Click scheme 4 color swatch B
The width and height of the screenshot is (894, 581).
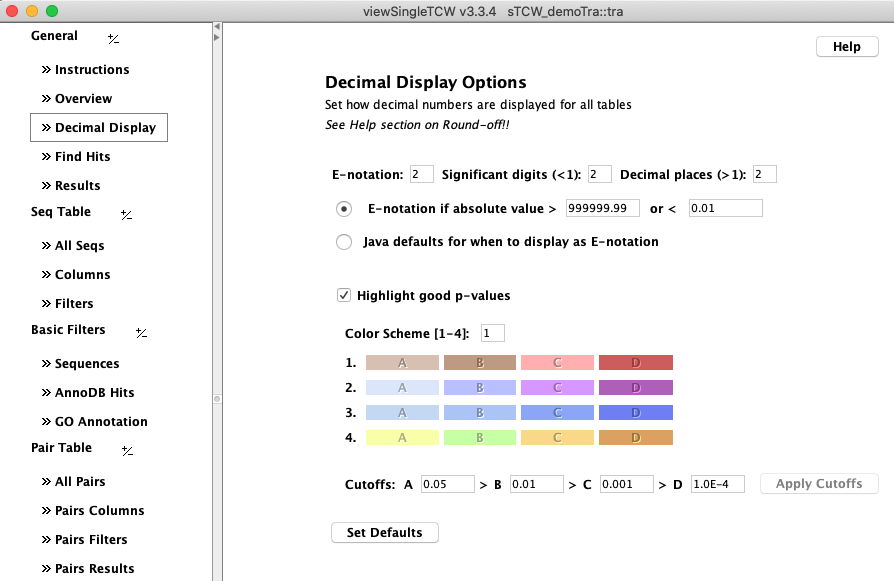point(480,438)
